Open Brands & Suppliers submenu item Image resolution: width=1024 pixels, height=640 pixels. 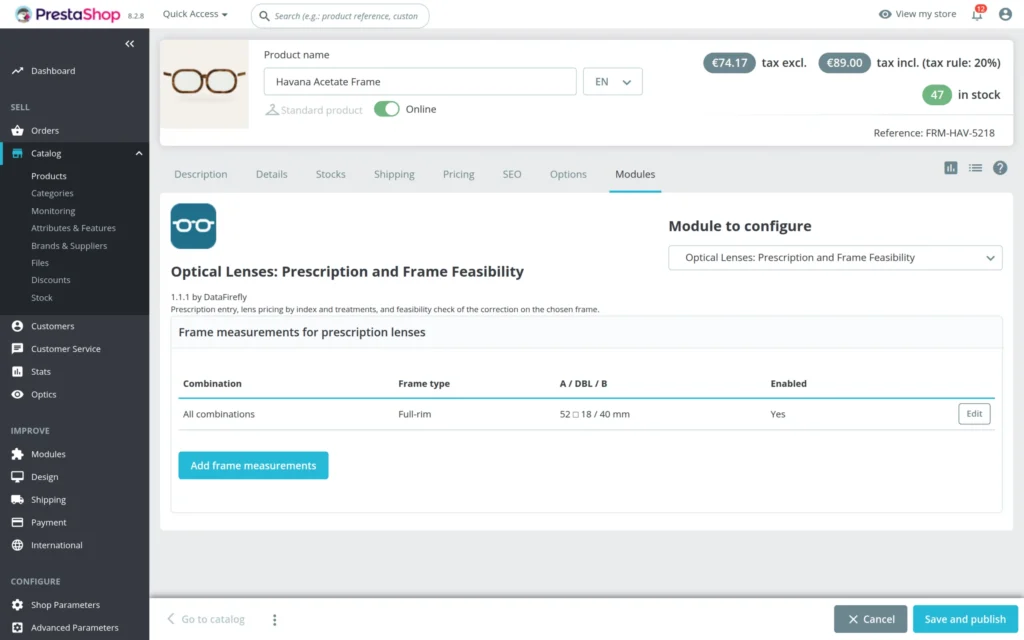pyautogui.click(x=69, y=246)
